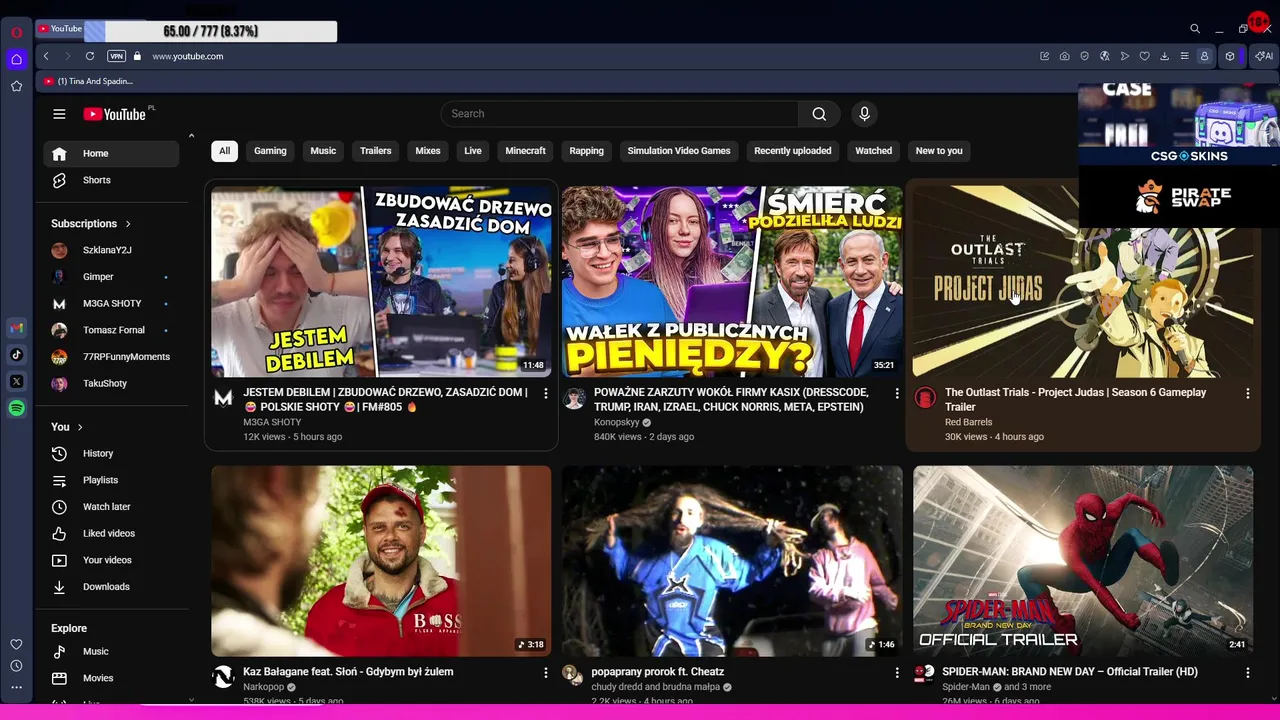Screen dimensions: 1280x720
Task: Open the Red Barrels channel name link
Action: coord(968,422)
